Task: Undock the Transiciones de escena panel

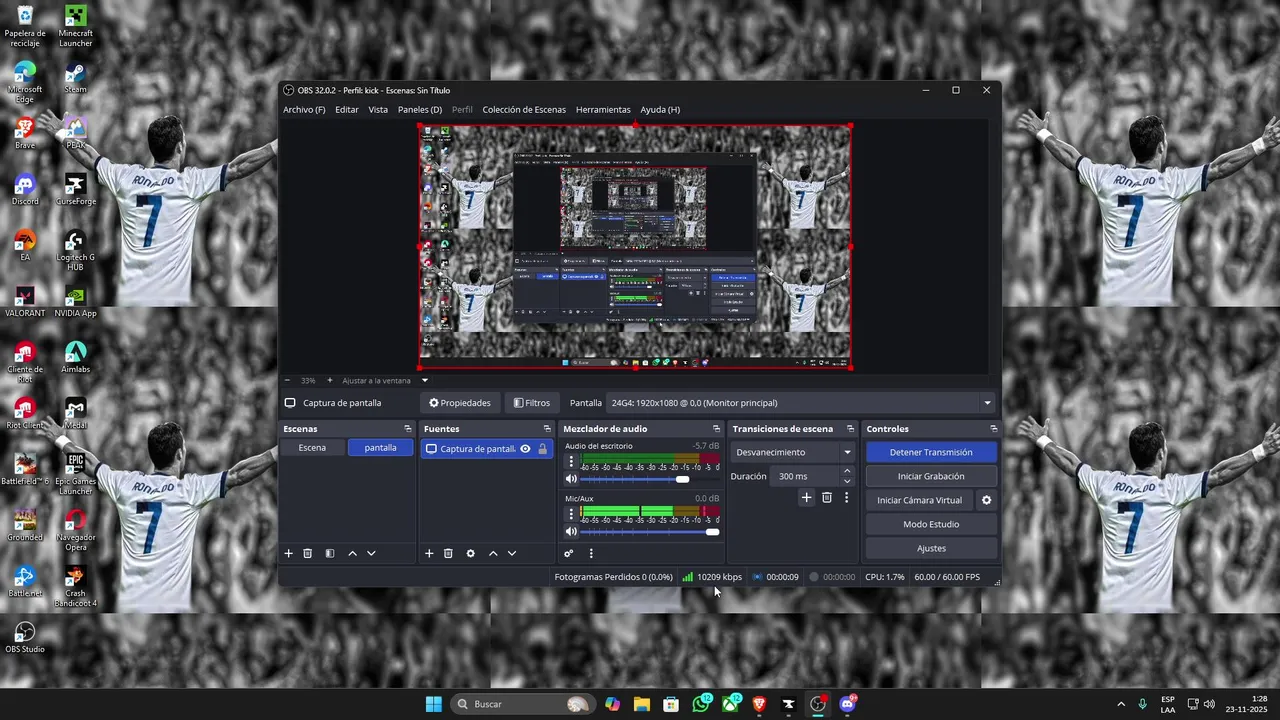Action: tap(851, 429)
